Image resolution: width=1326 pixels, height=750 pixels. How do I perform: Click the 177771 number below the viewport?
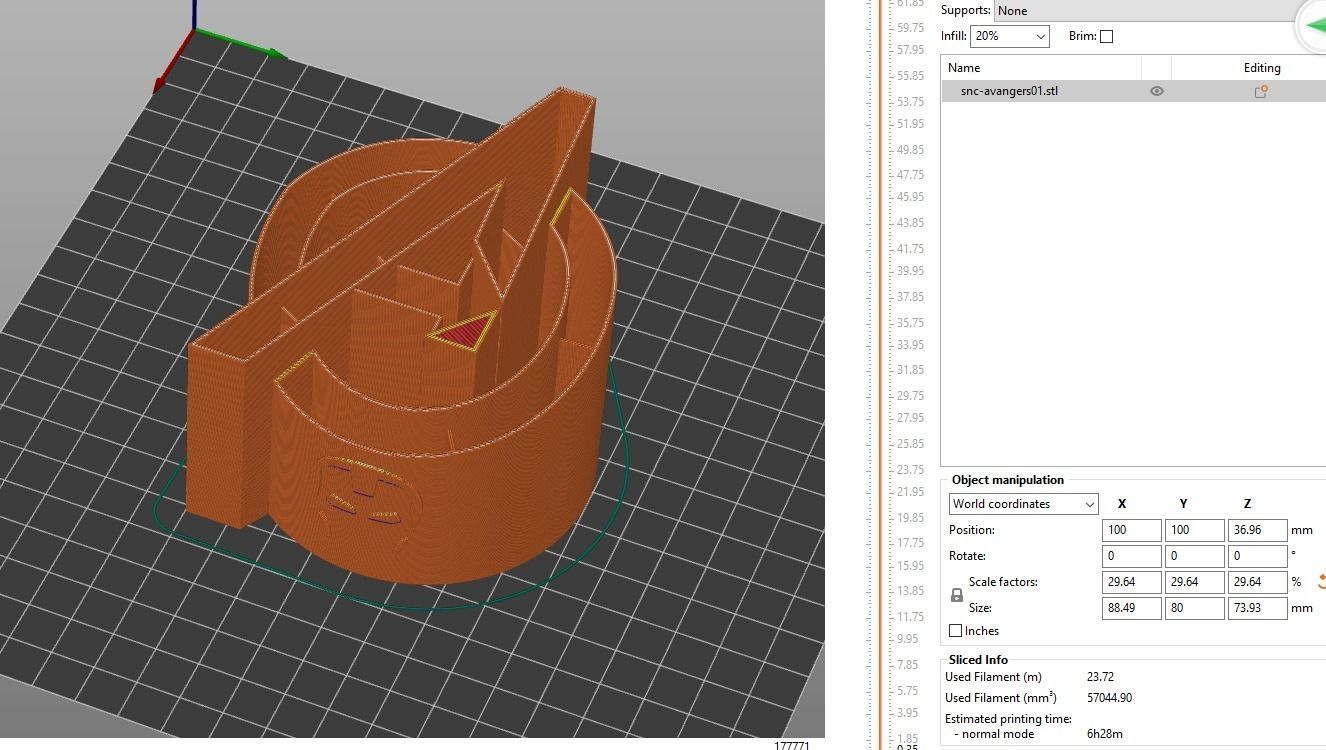(791, 746)
